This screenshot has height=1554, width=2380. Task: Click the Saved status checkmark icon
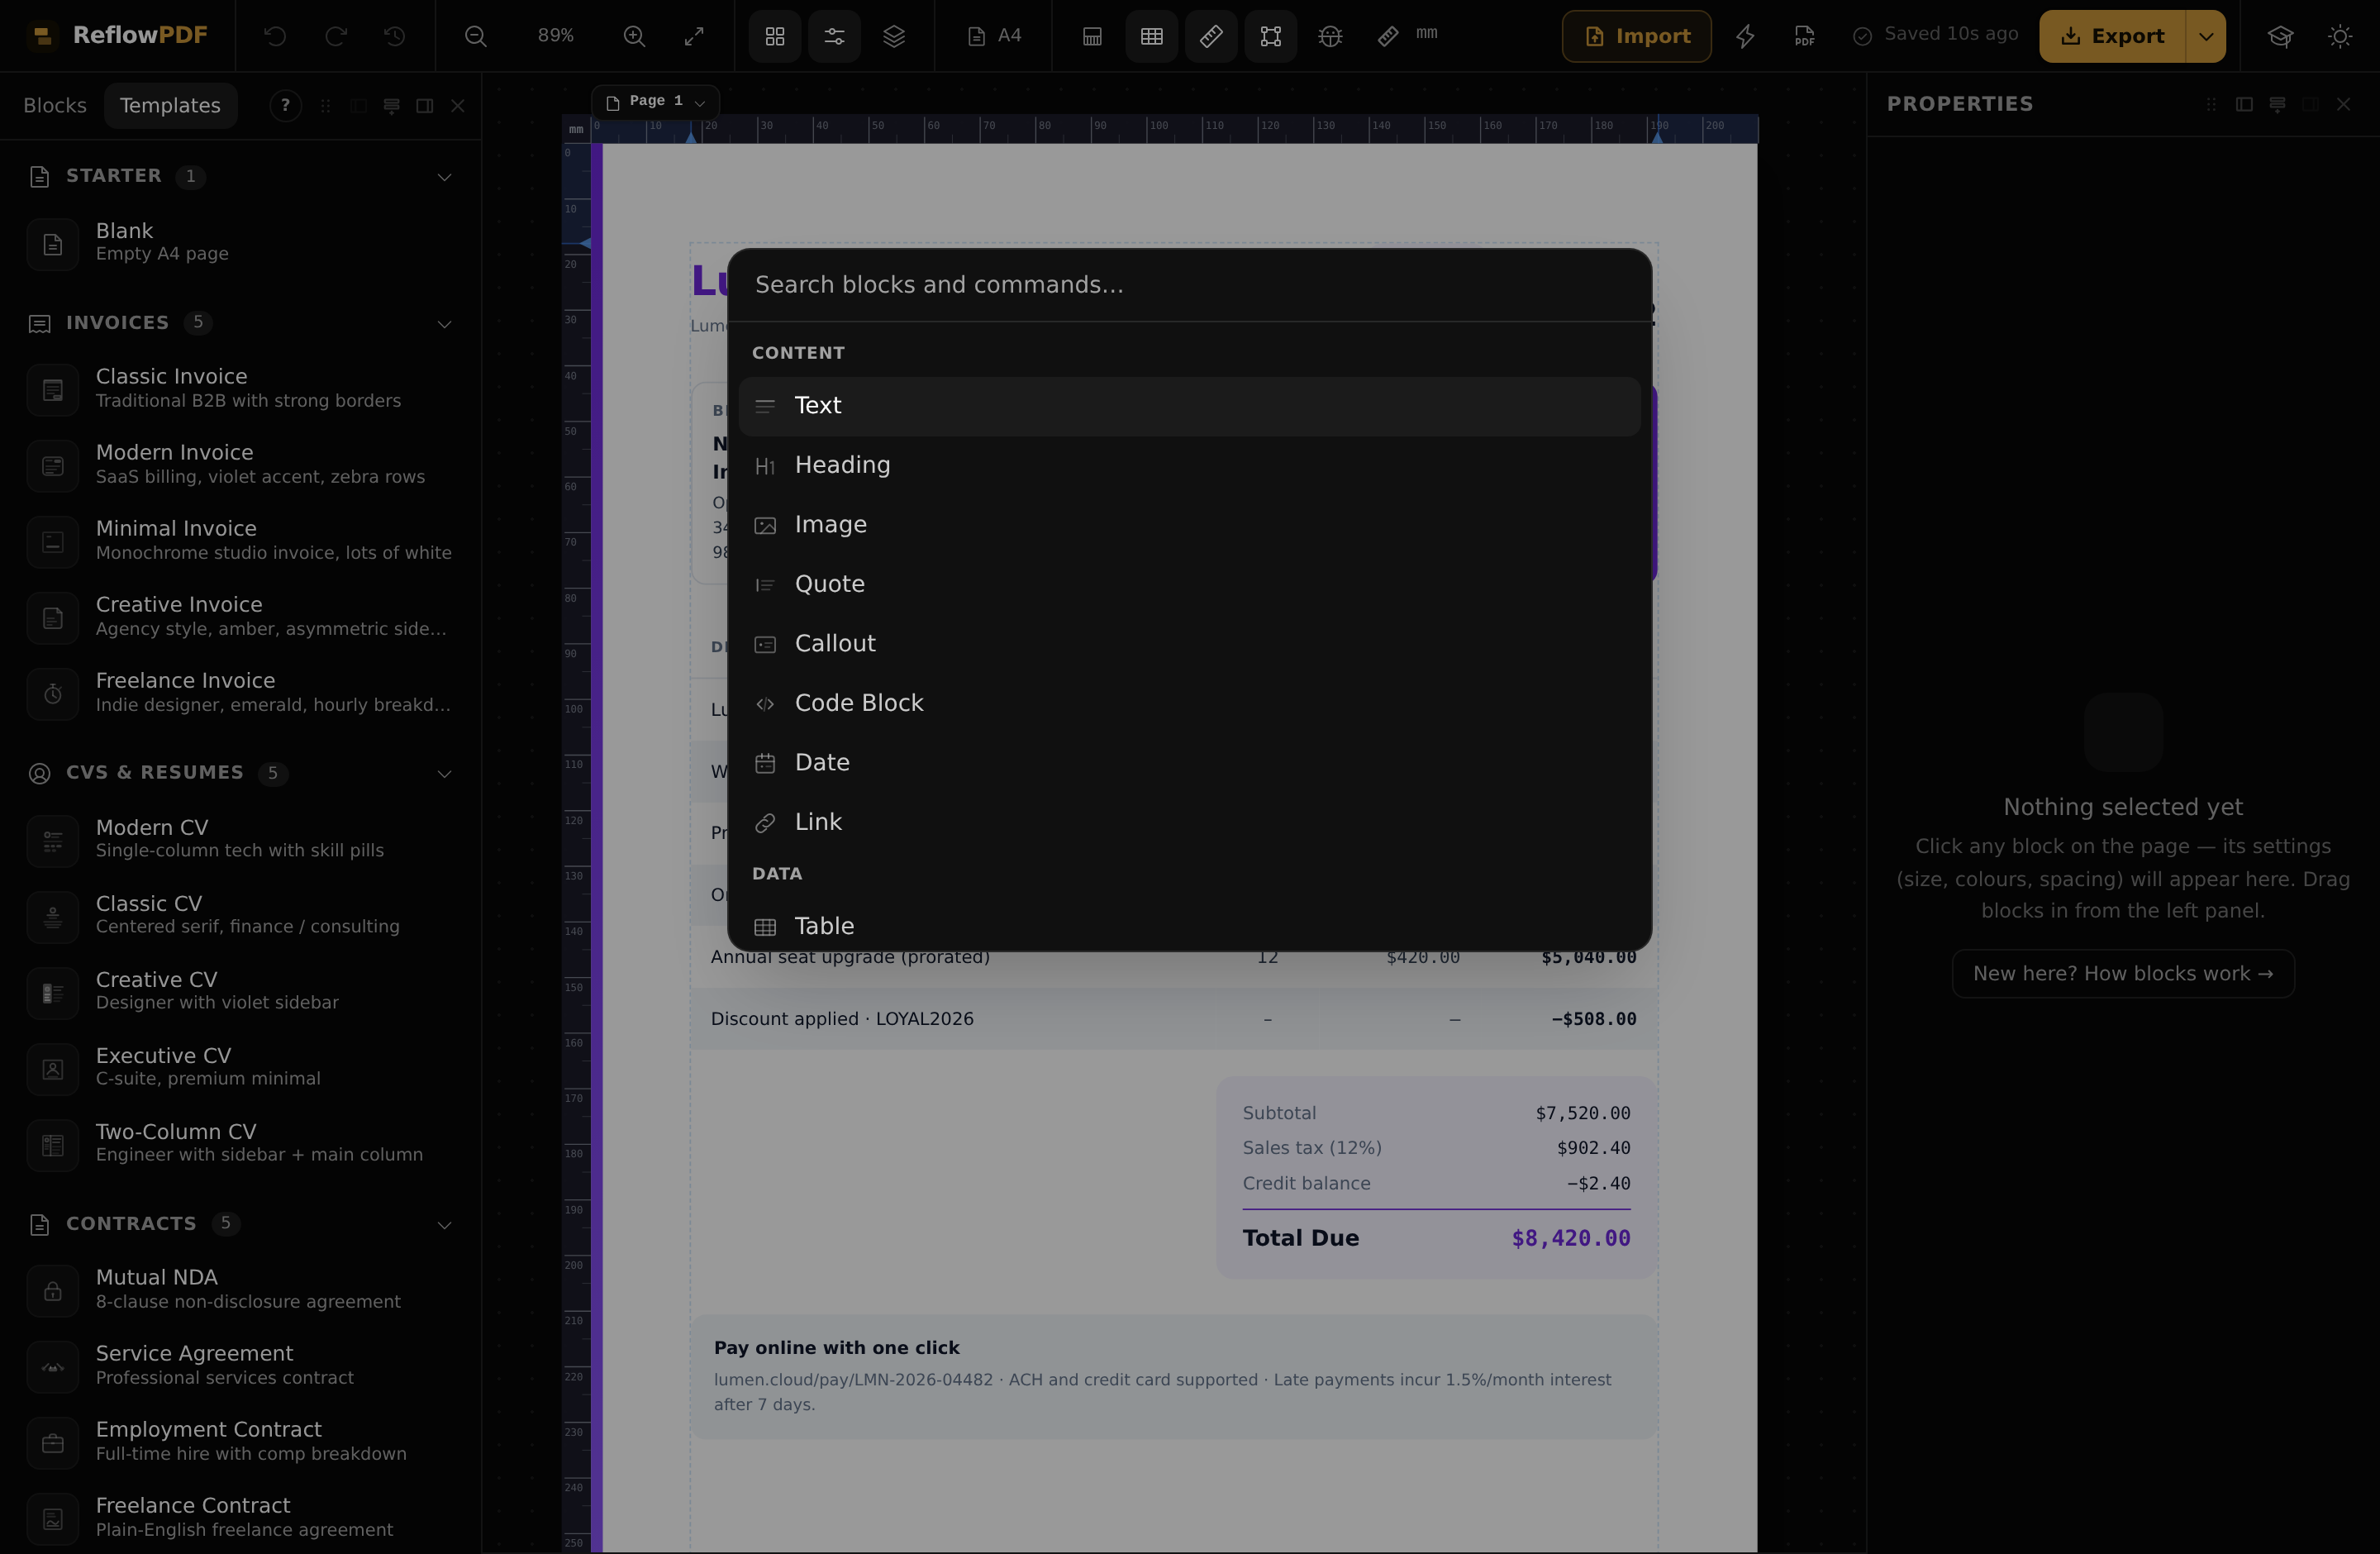click(x=1862, y=36)
